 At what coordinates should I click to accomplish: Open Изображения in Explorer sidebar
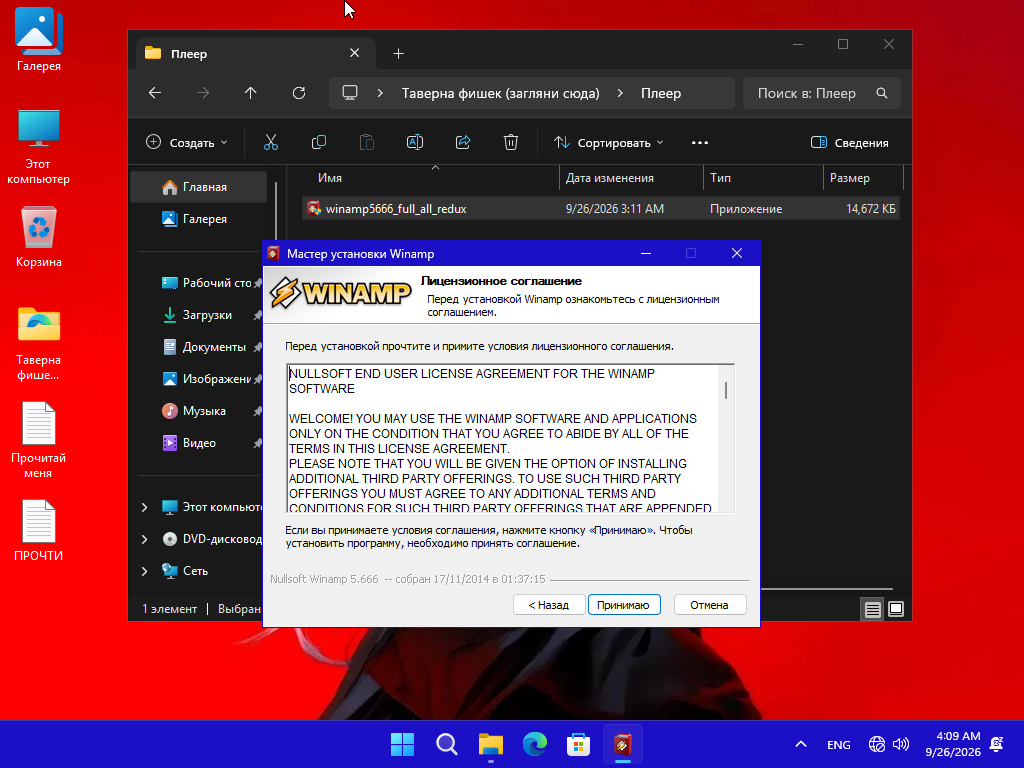[x=199, y=379]
